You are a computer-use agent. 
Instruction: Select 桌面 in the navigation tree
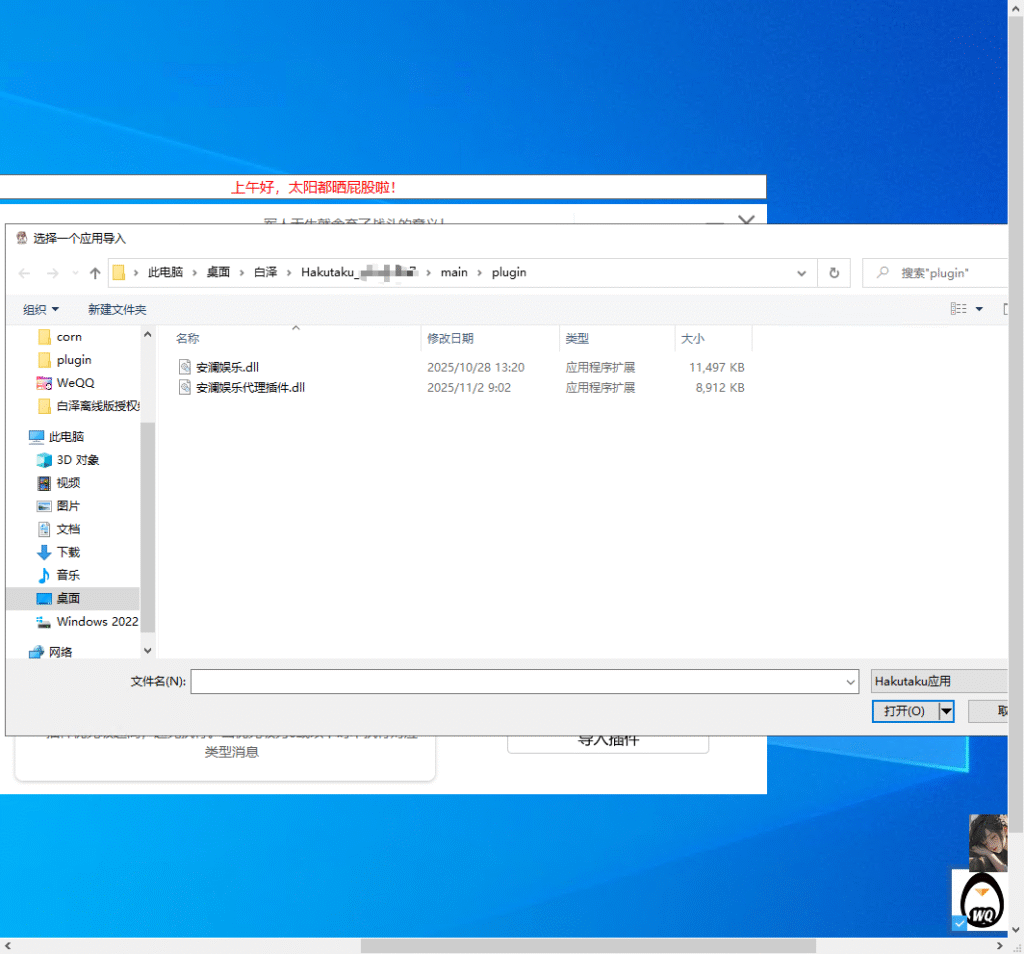68,598
